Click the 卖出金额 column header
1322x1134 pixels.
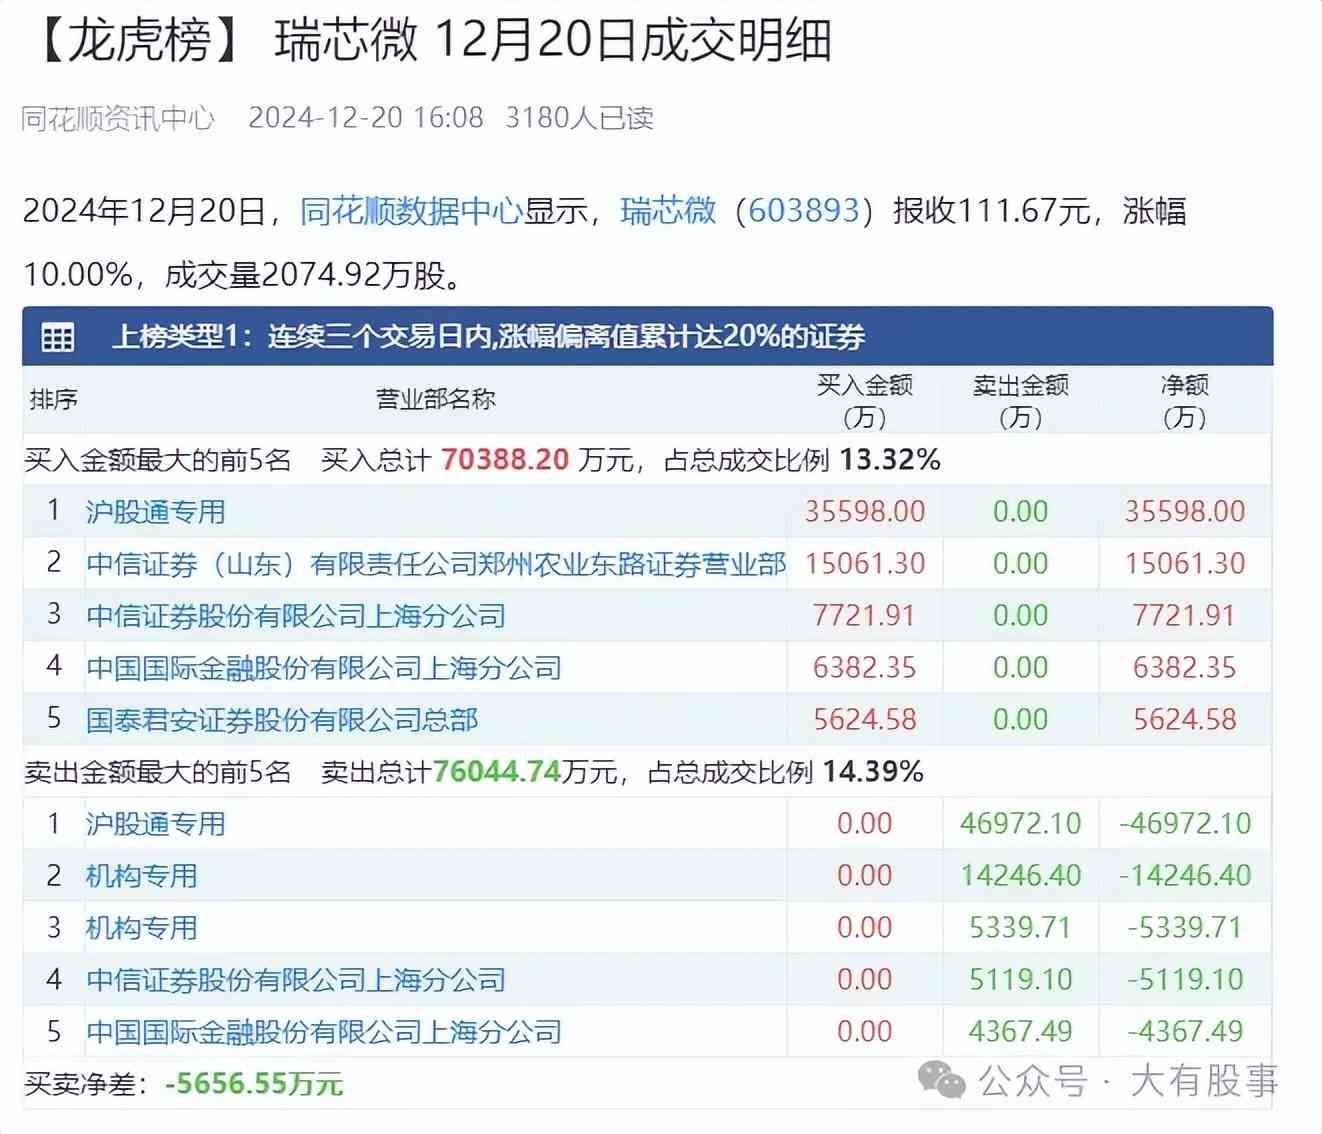(1020, 400)
